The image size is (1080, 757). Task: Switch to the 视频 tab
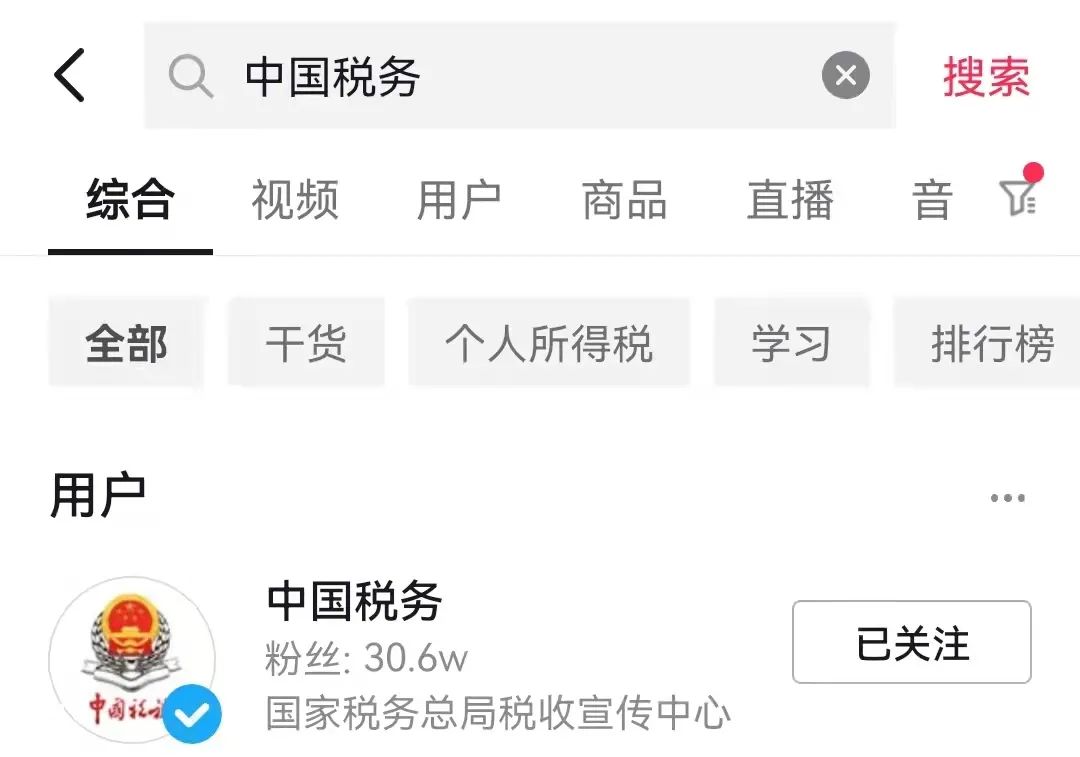[x=295, y=200]
